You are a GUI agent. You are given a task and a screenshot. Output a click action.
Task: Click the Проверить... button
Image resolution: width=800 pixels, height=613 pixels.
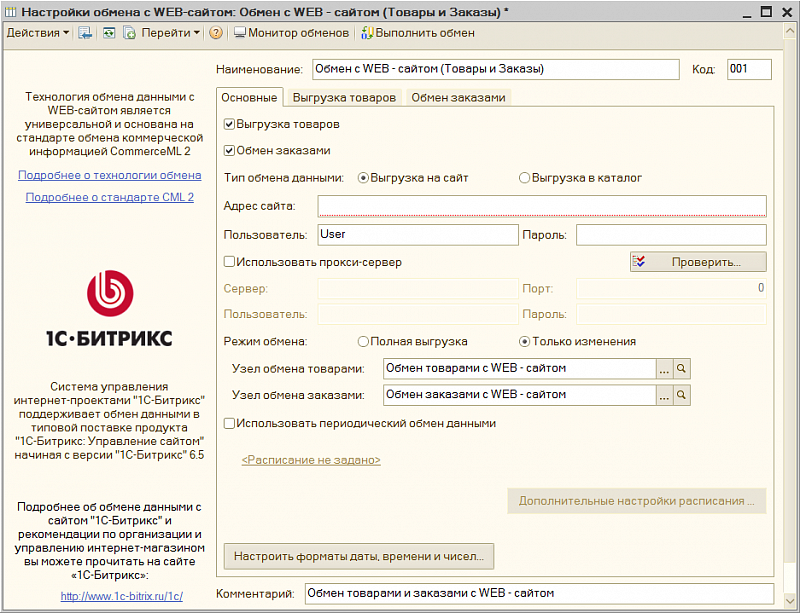698,262
